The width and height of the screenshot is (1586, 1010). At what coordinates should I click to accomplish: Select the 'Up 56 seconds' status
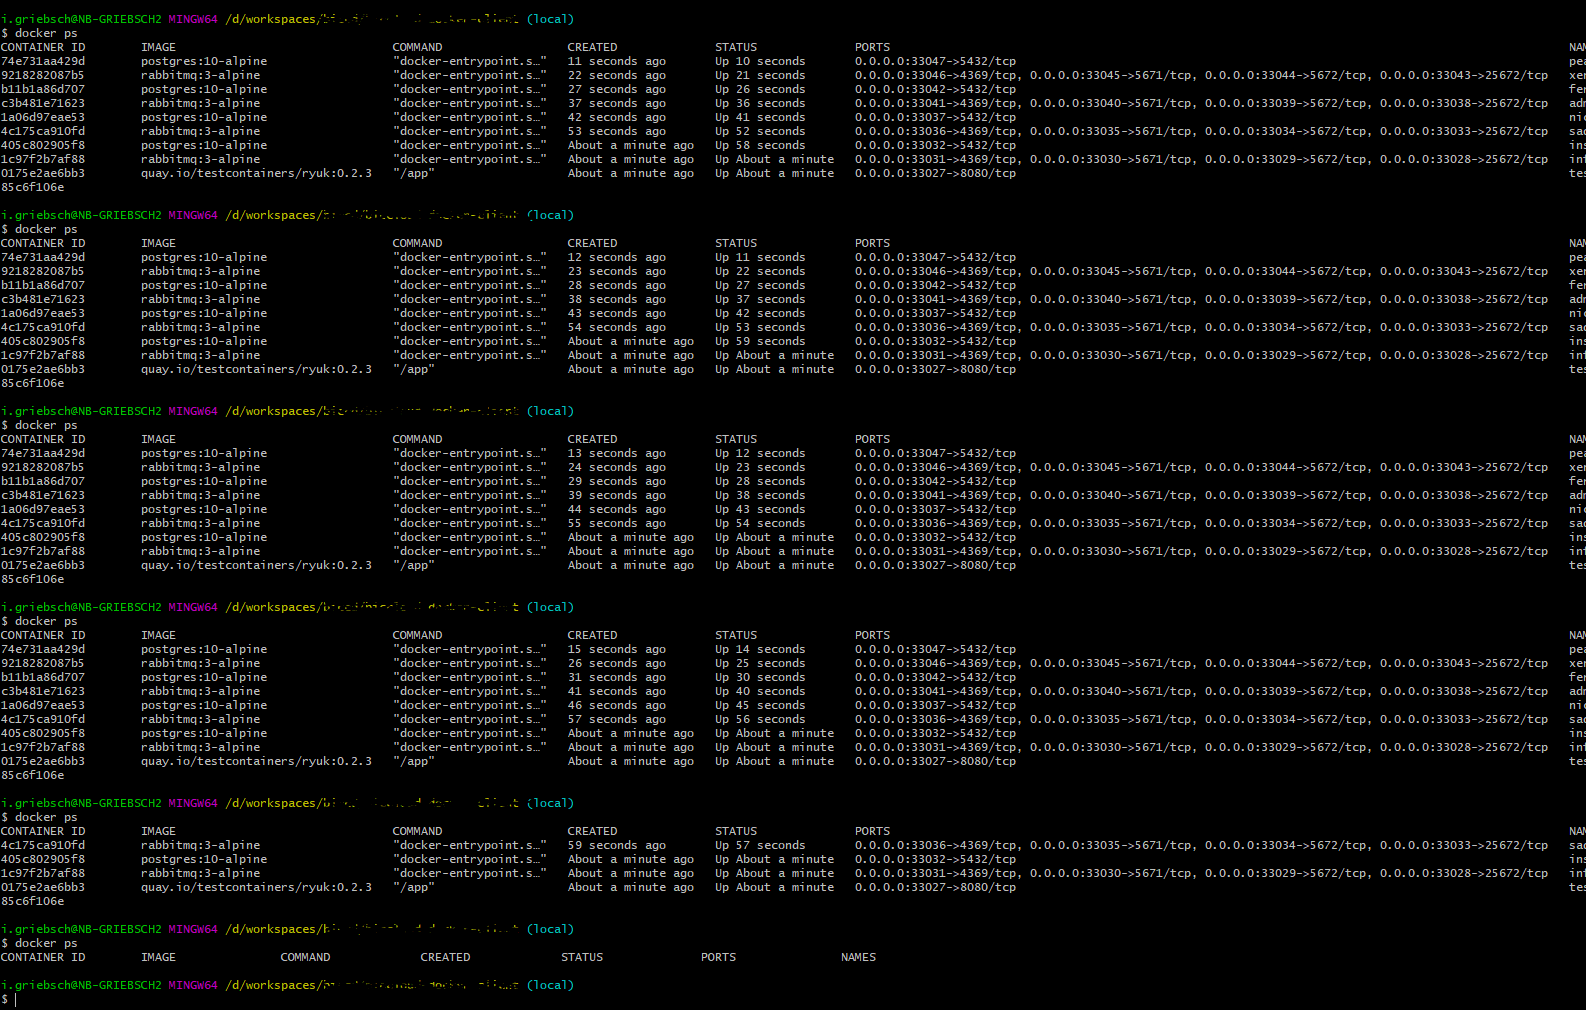(760, 719)
